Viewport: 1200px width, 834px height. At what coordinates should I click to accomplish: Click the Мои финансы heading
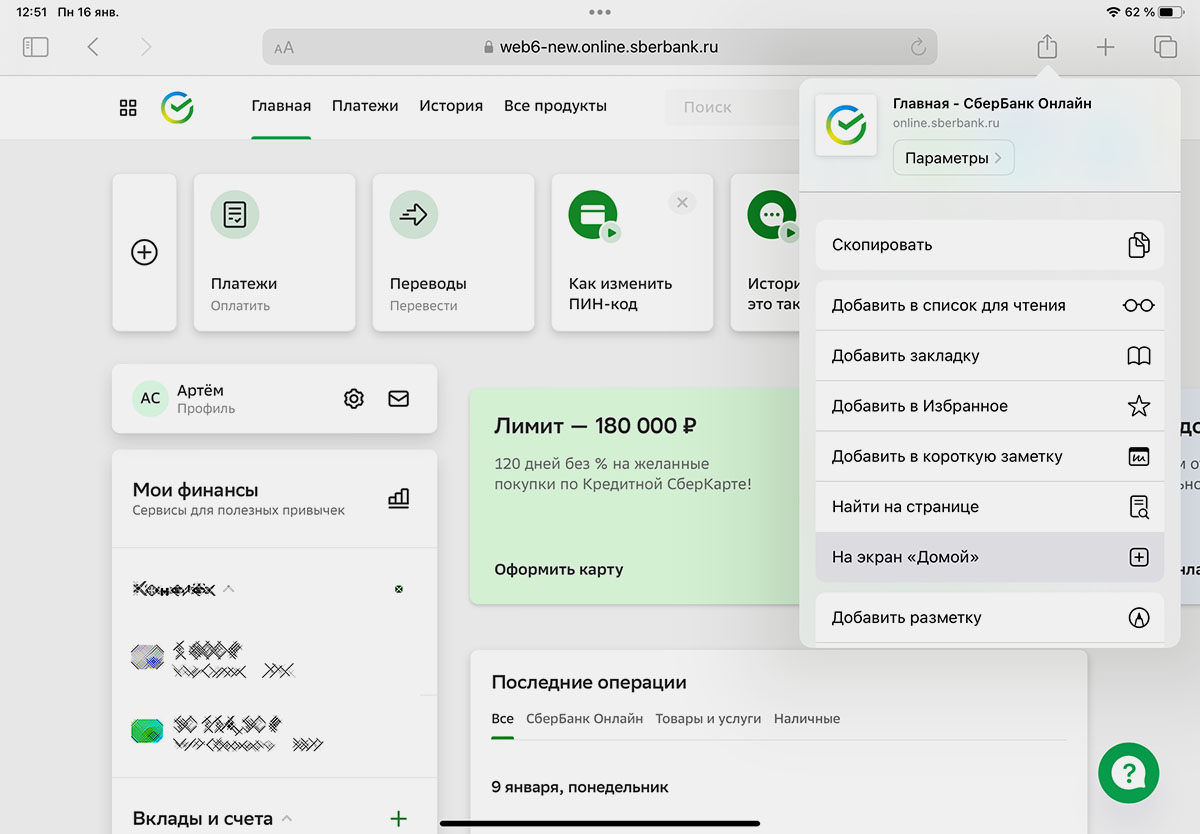coord(196,490)
